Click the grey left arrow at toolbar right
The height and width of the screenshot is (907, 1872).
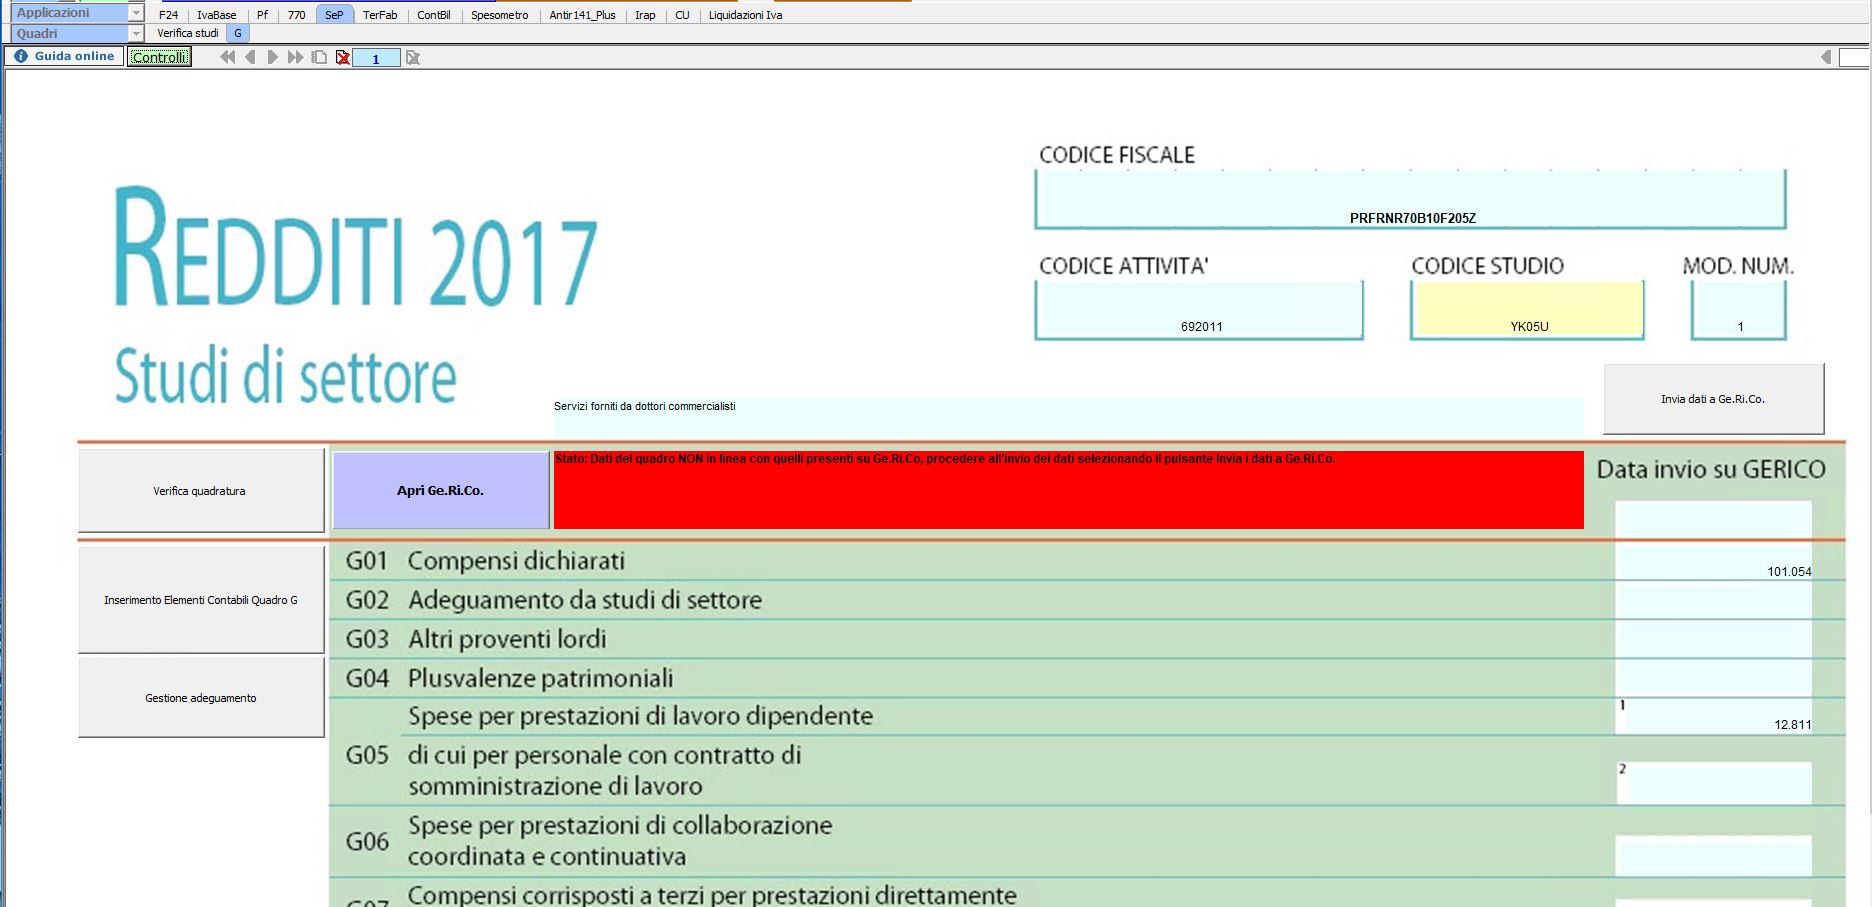[x=1826, y=57]
